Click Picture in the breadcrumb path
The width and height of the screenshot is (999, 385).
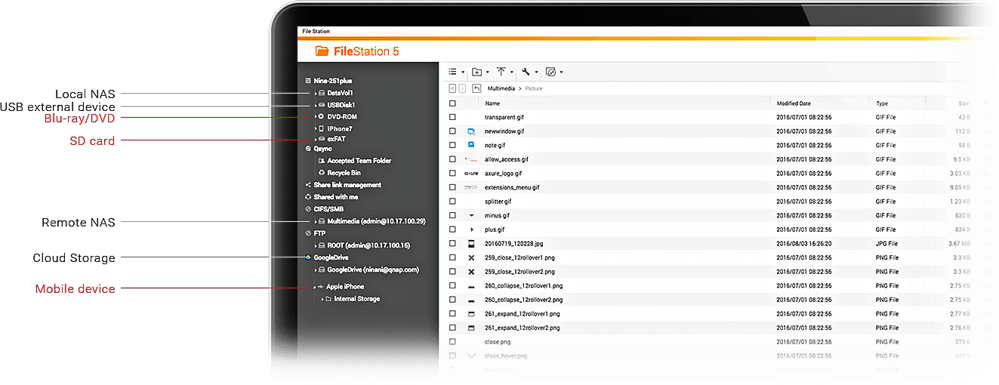point(533,89)
